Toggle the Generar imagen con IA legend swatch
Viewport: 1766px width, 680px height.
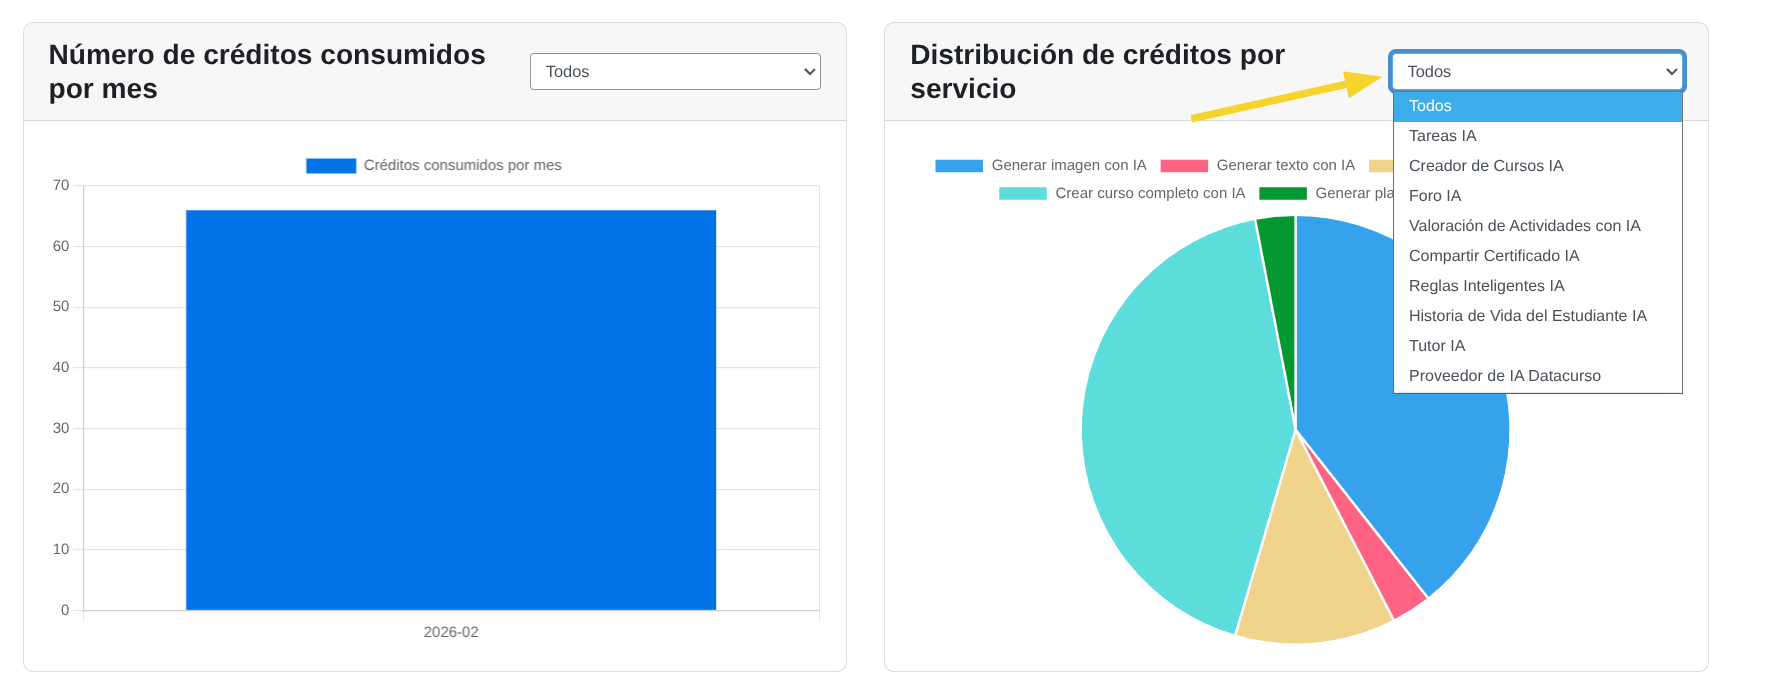coord(959,166)
